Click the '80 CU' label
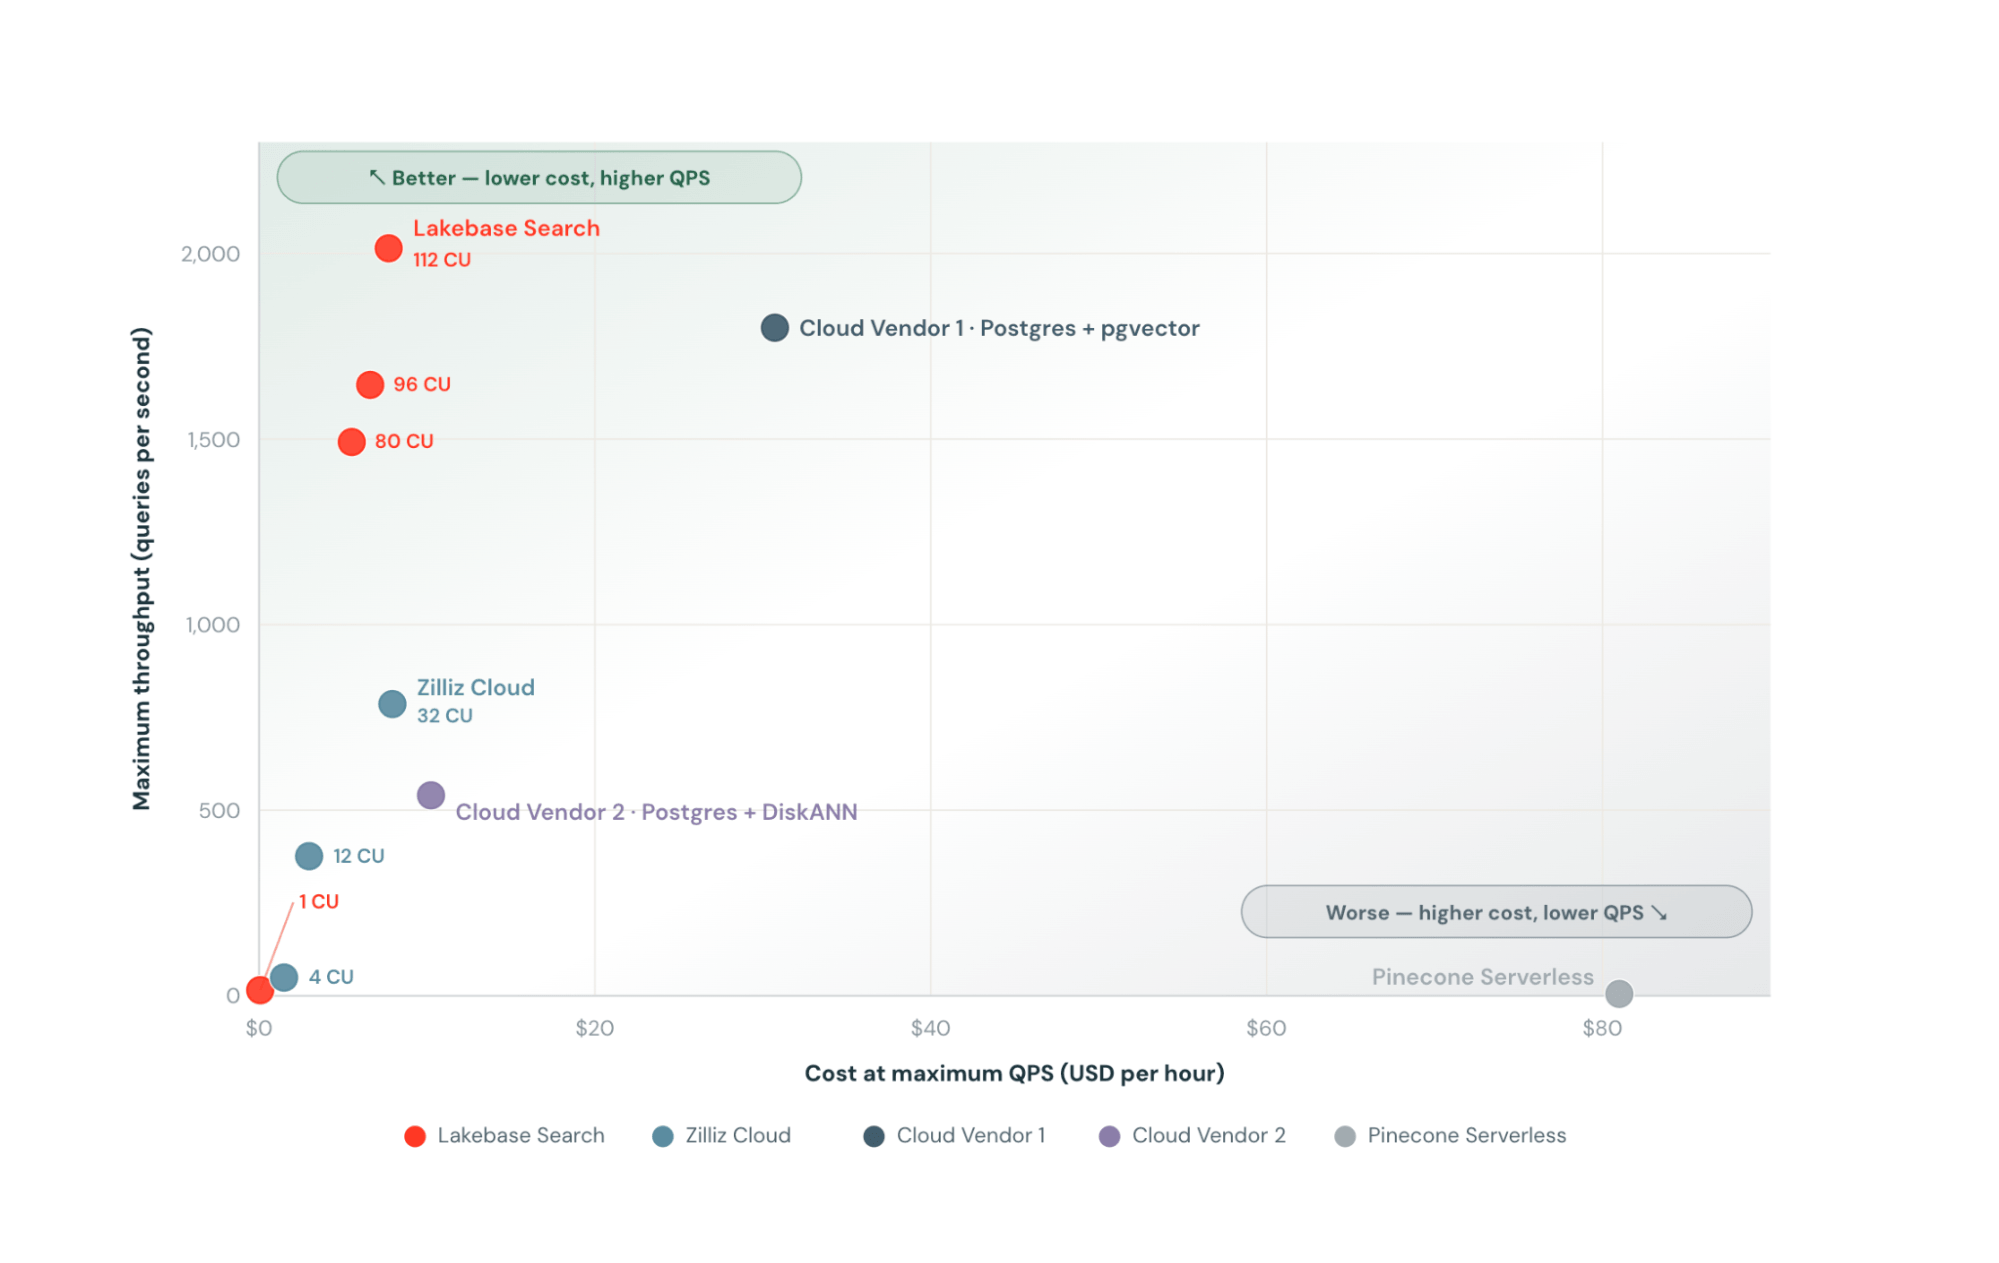This screenshot has width=1999, height=1263. click(404, 442)
